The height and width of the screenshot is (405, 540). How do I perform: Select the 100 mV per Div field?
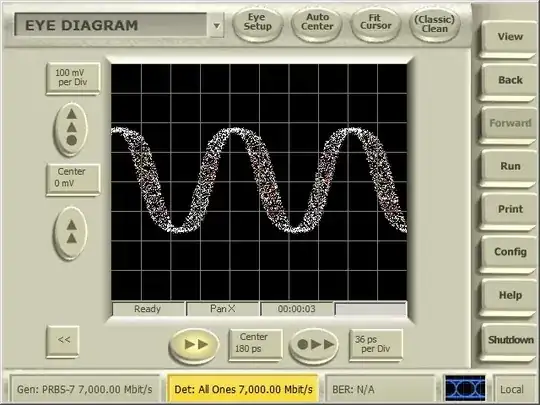pyautogui.click(x=73, y=78)
